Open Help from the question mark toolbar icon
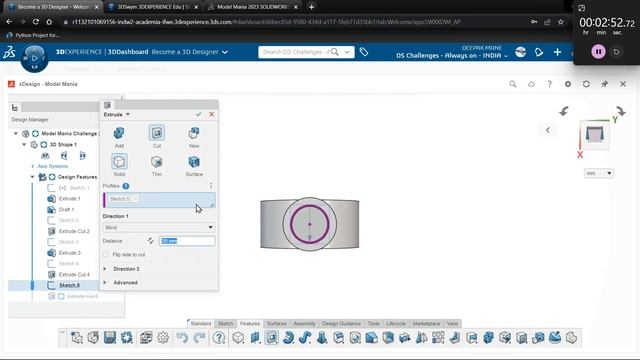The height and width of the screenshot is (360, 640). point(219,338)
